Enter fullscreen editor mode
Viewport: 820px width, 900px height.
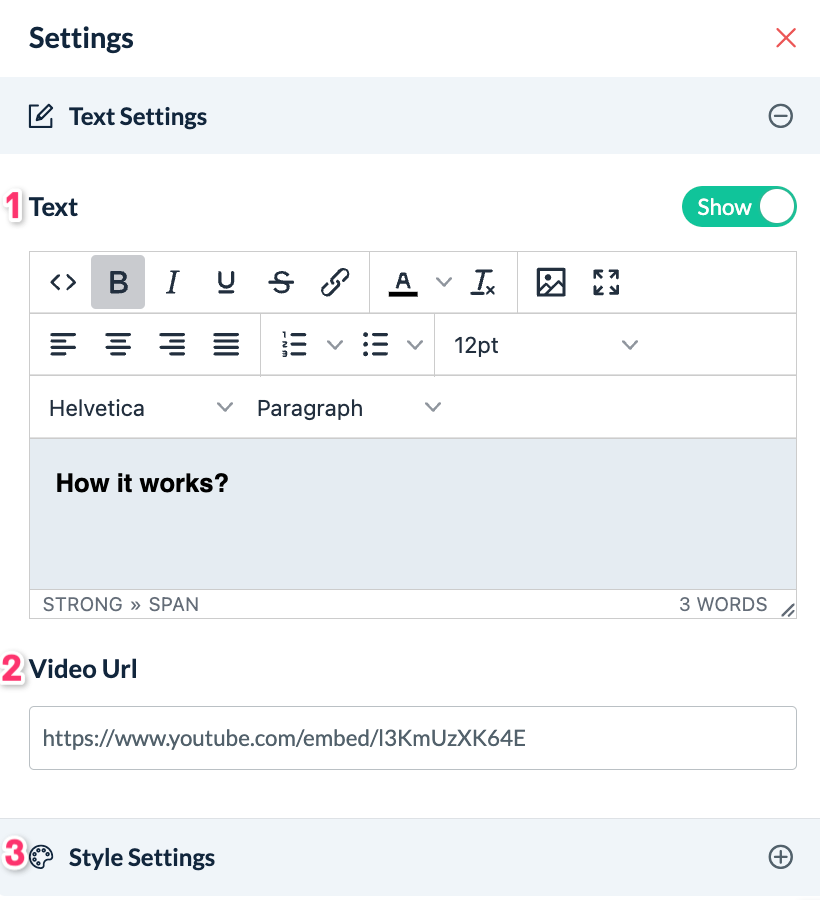click(606, 283)
